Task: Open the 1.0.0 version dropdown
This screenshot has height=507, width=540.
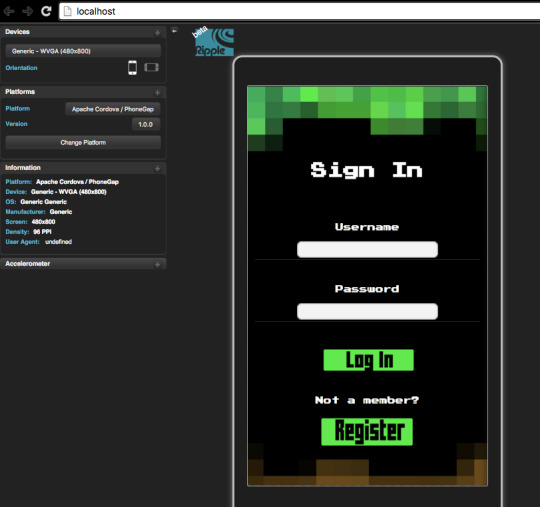Action: [x=146, y=124]
